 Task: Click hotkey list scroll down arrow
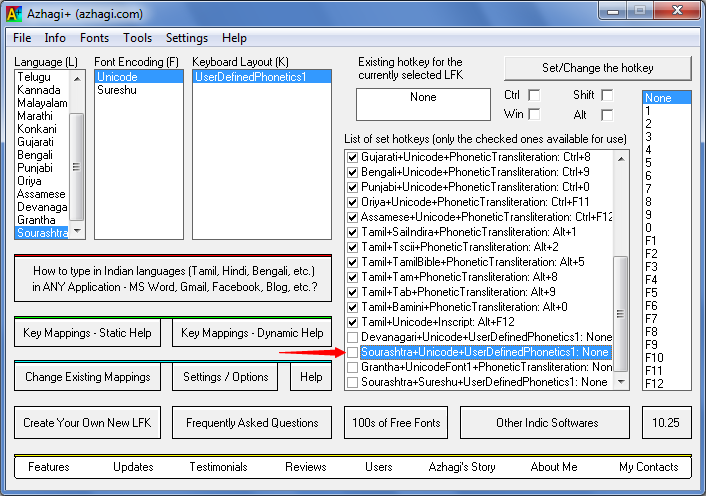621,382
